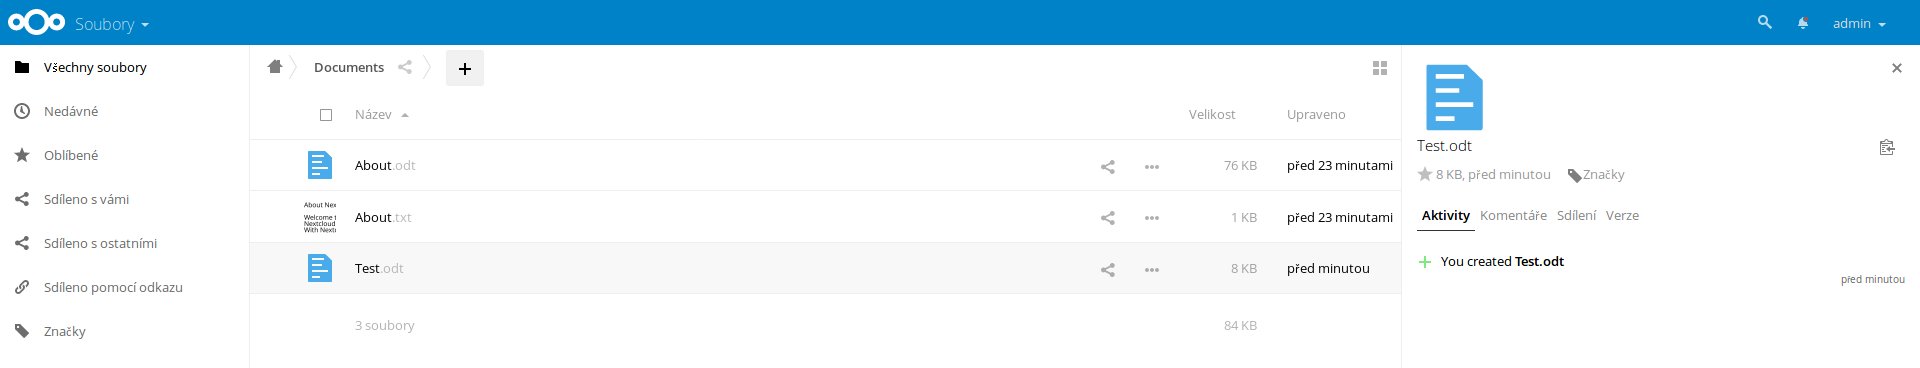Open the notifications bell

[1803, 23]
